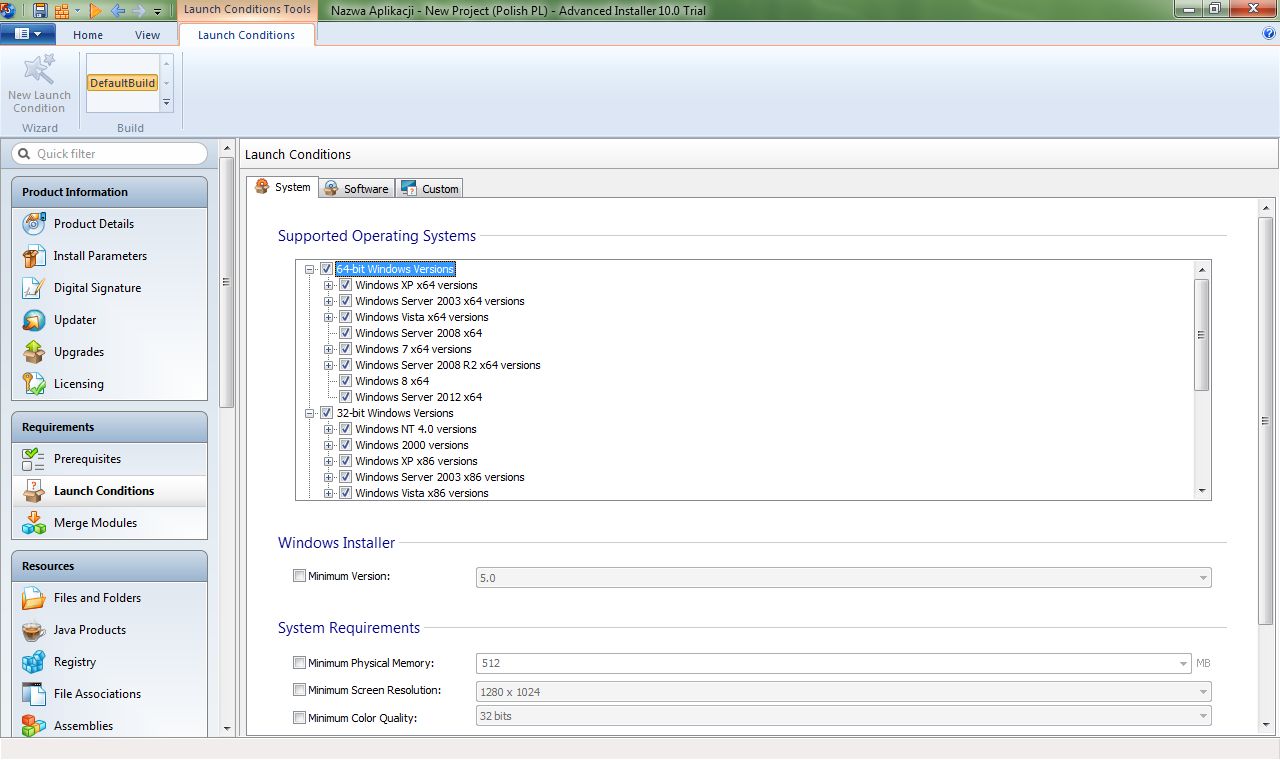Enable Minimum Physical Memory checkbox
Screen dimensions: 1280x760
coord(299,662)
